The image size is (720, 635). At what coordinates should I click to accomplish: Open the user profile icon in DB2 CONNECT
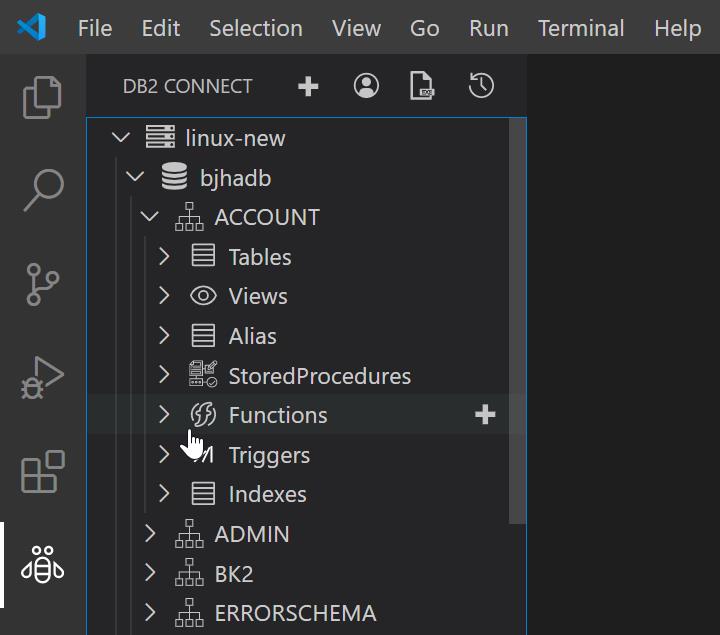pos(366,86)
